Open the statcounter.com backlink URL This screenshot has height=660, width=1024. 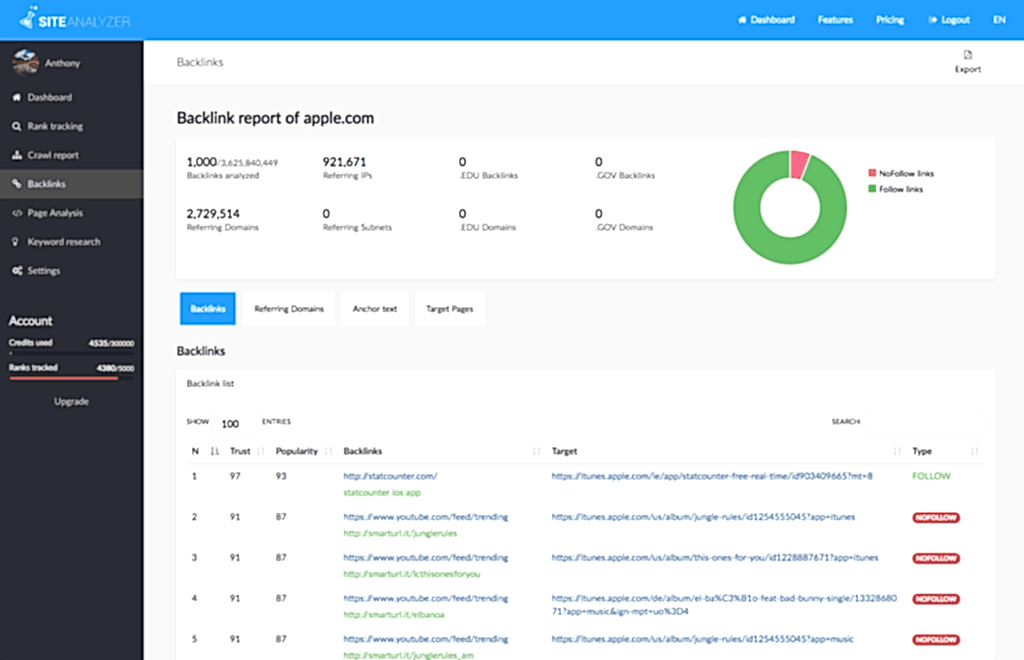[390, 476]
